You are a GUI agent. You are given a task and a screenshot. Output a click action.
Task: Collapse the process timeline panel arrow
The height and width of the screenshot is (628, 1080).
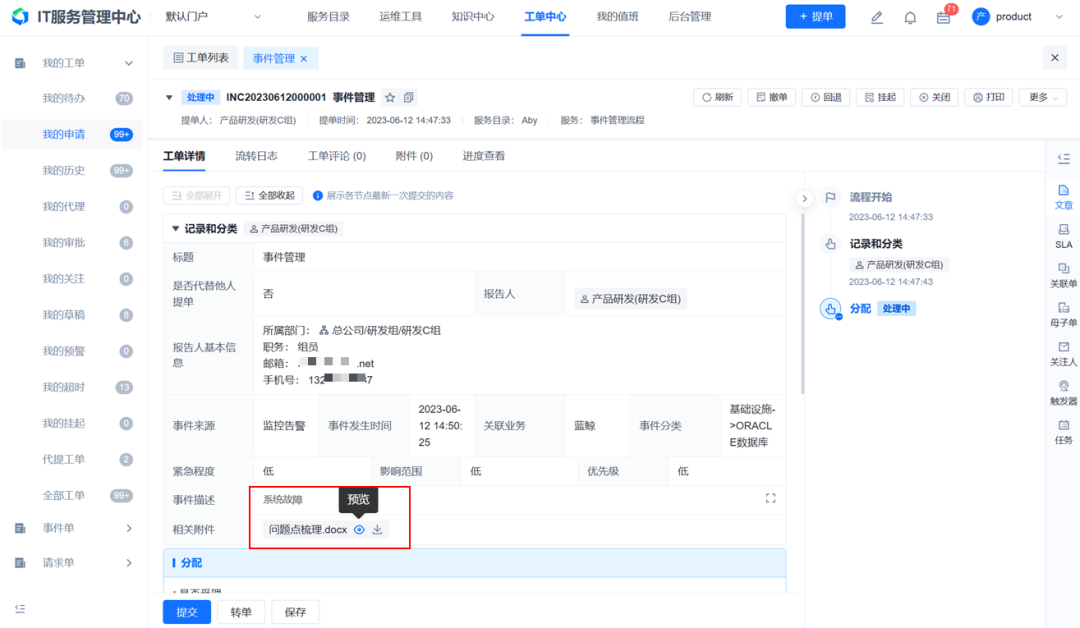click(x=804, y=198)
